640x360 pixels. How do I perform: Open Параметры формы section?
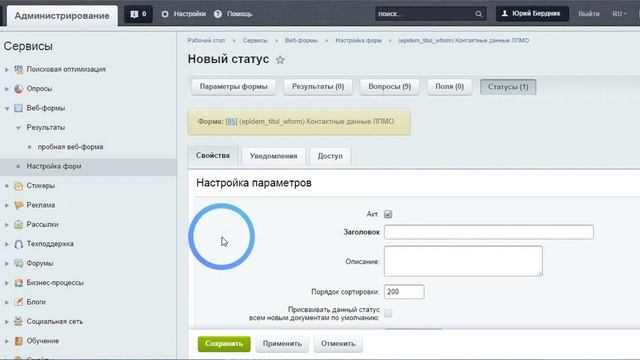point(233,87)
